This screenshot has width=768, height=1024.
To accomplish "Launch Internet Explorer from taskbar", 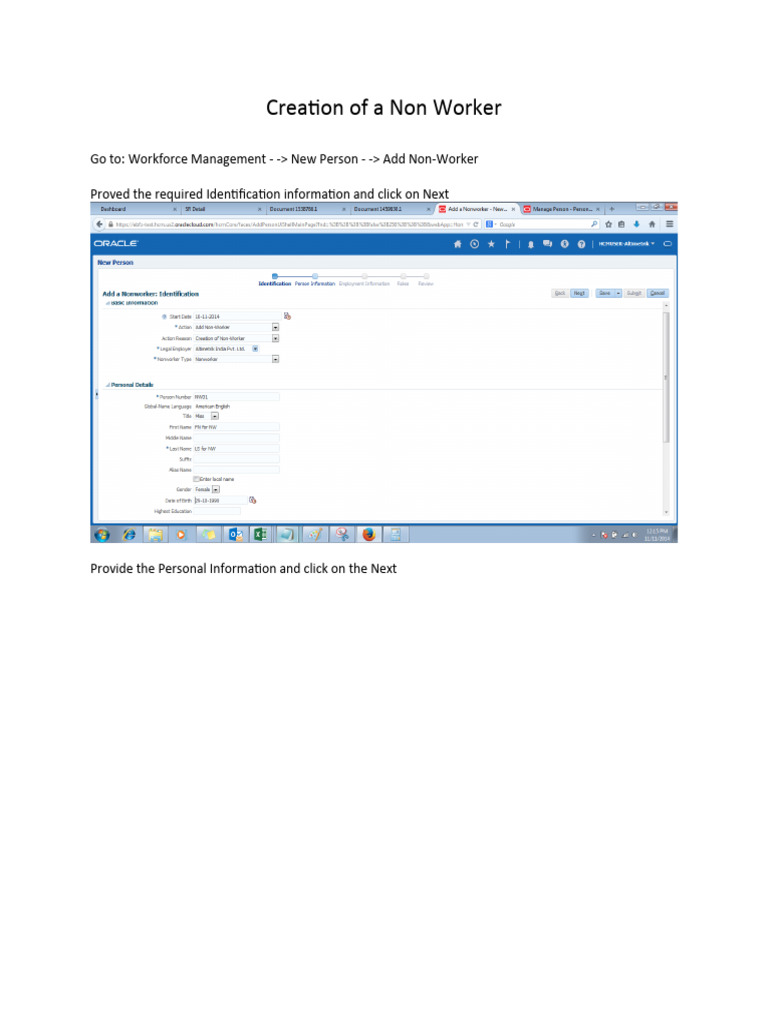I will click(129, 535).
